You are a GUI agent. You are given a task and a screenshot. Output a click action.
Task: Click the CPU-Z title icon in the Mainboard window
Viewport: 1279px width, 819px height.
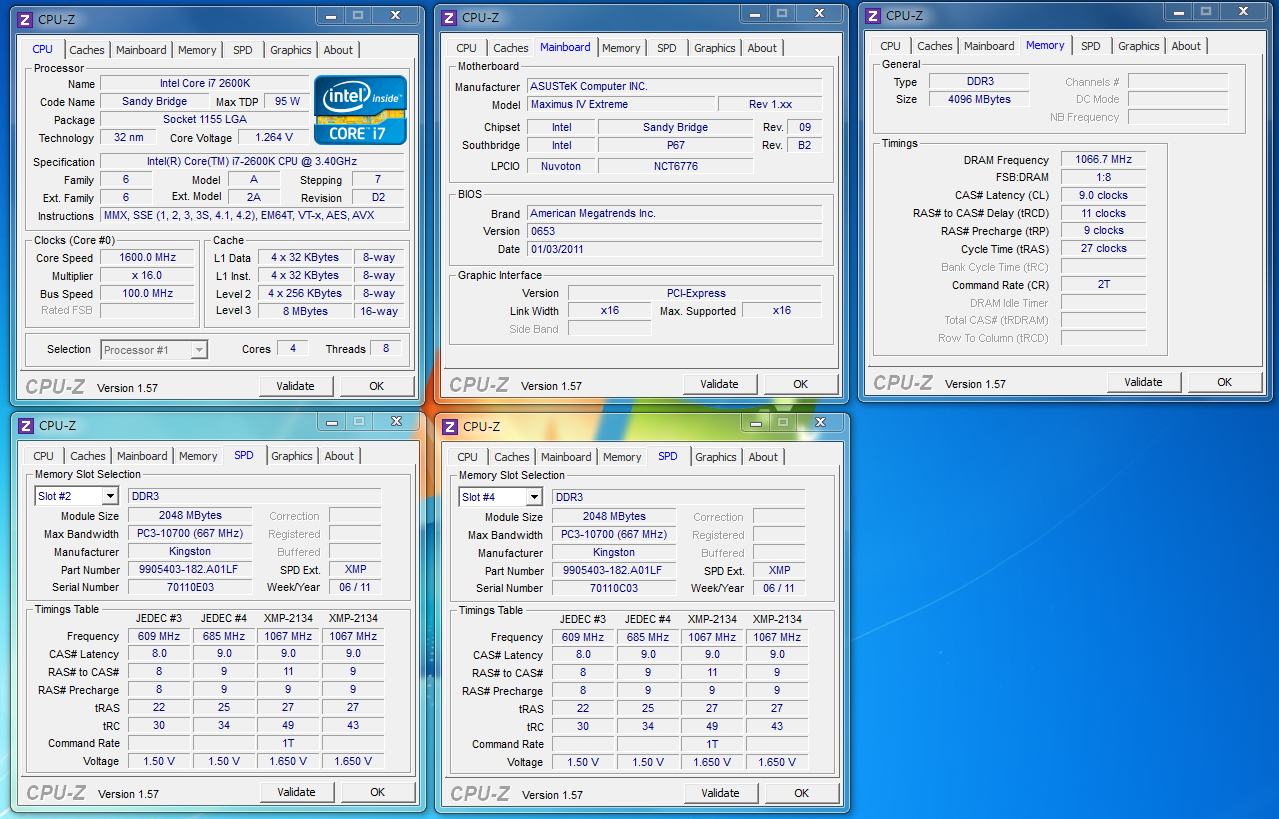coord(450,17)
